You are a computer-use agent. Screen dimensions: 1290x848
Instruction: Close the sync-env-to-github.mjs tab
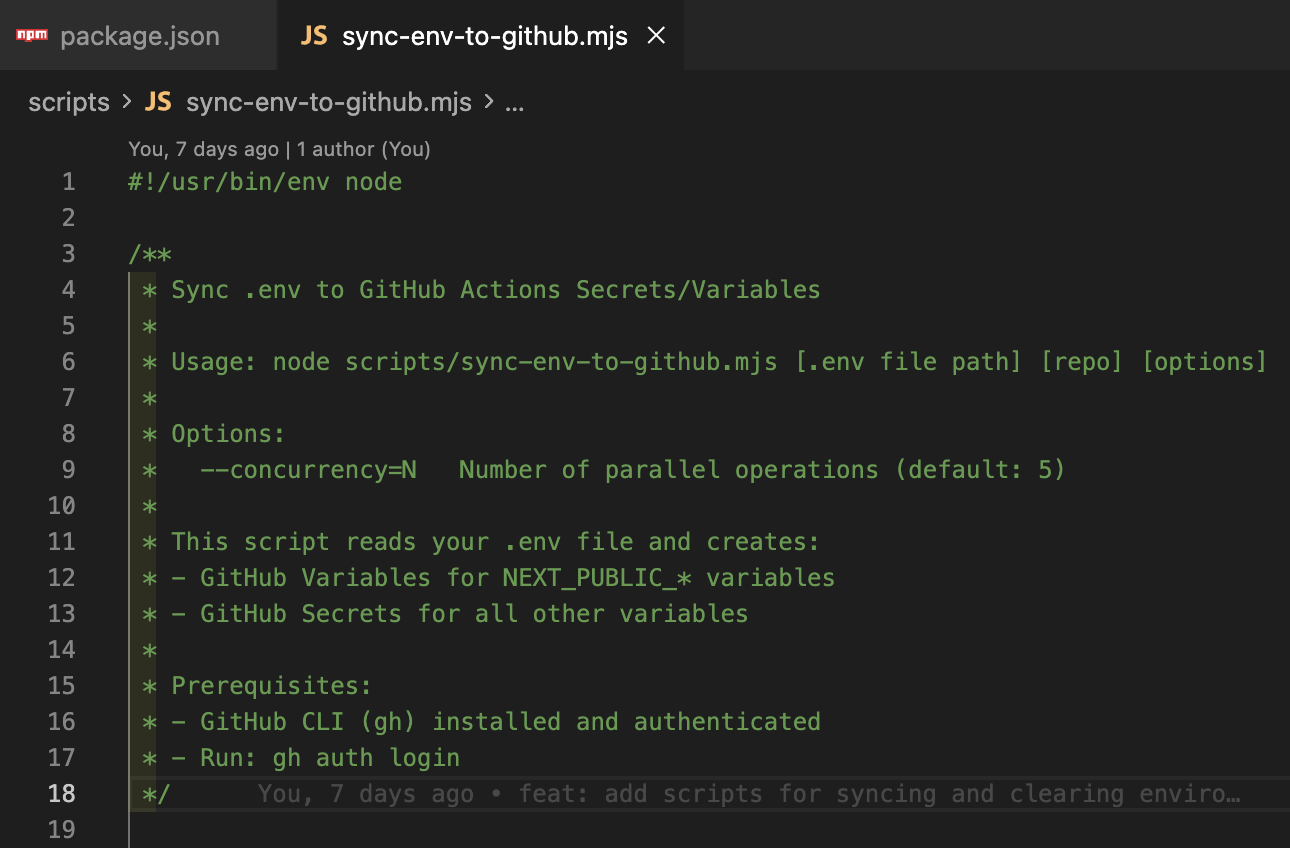pyautogui.click(x=656, y=36)
